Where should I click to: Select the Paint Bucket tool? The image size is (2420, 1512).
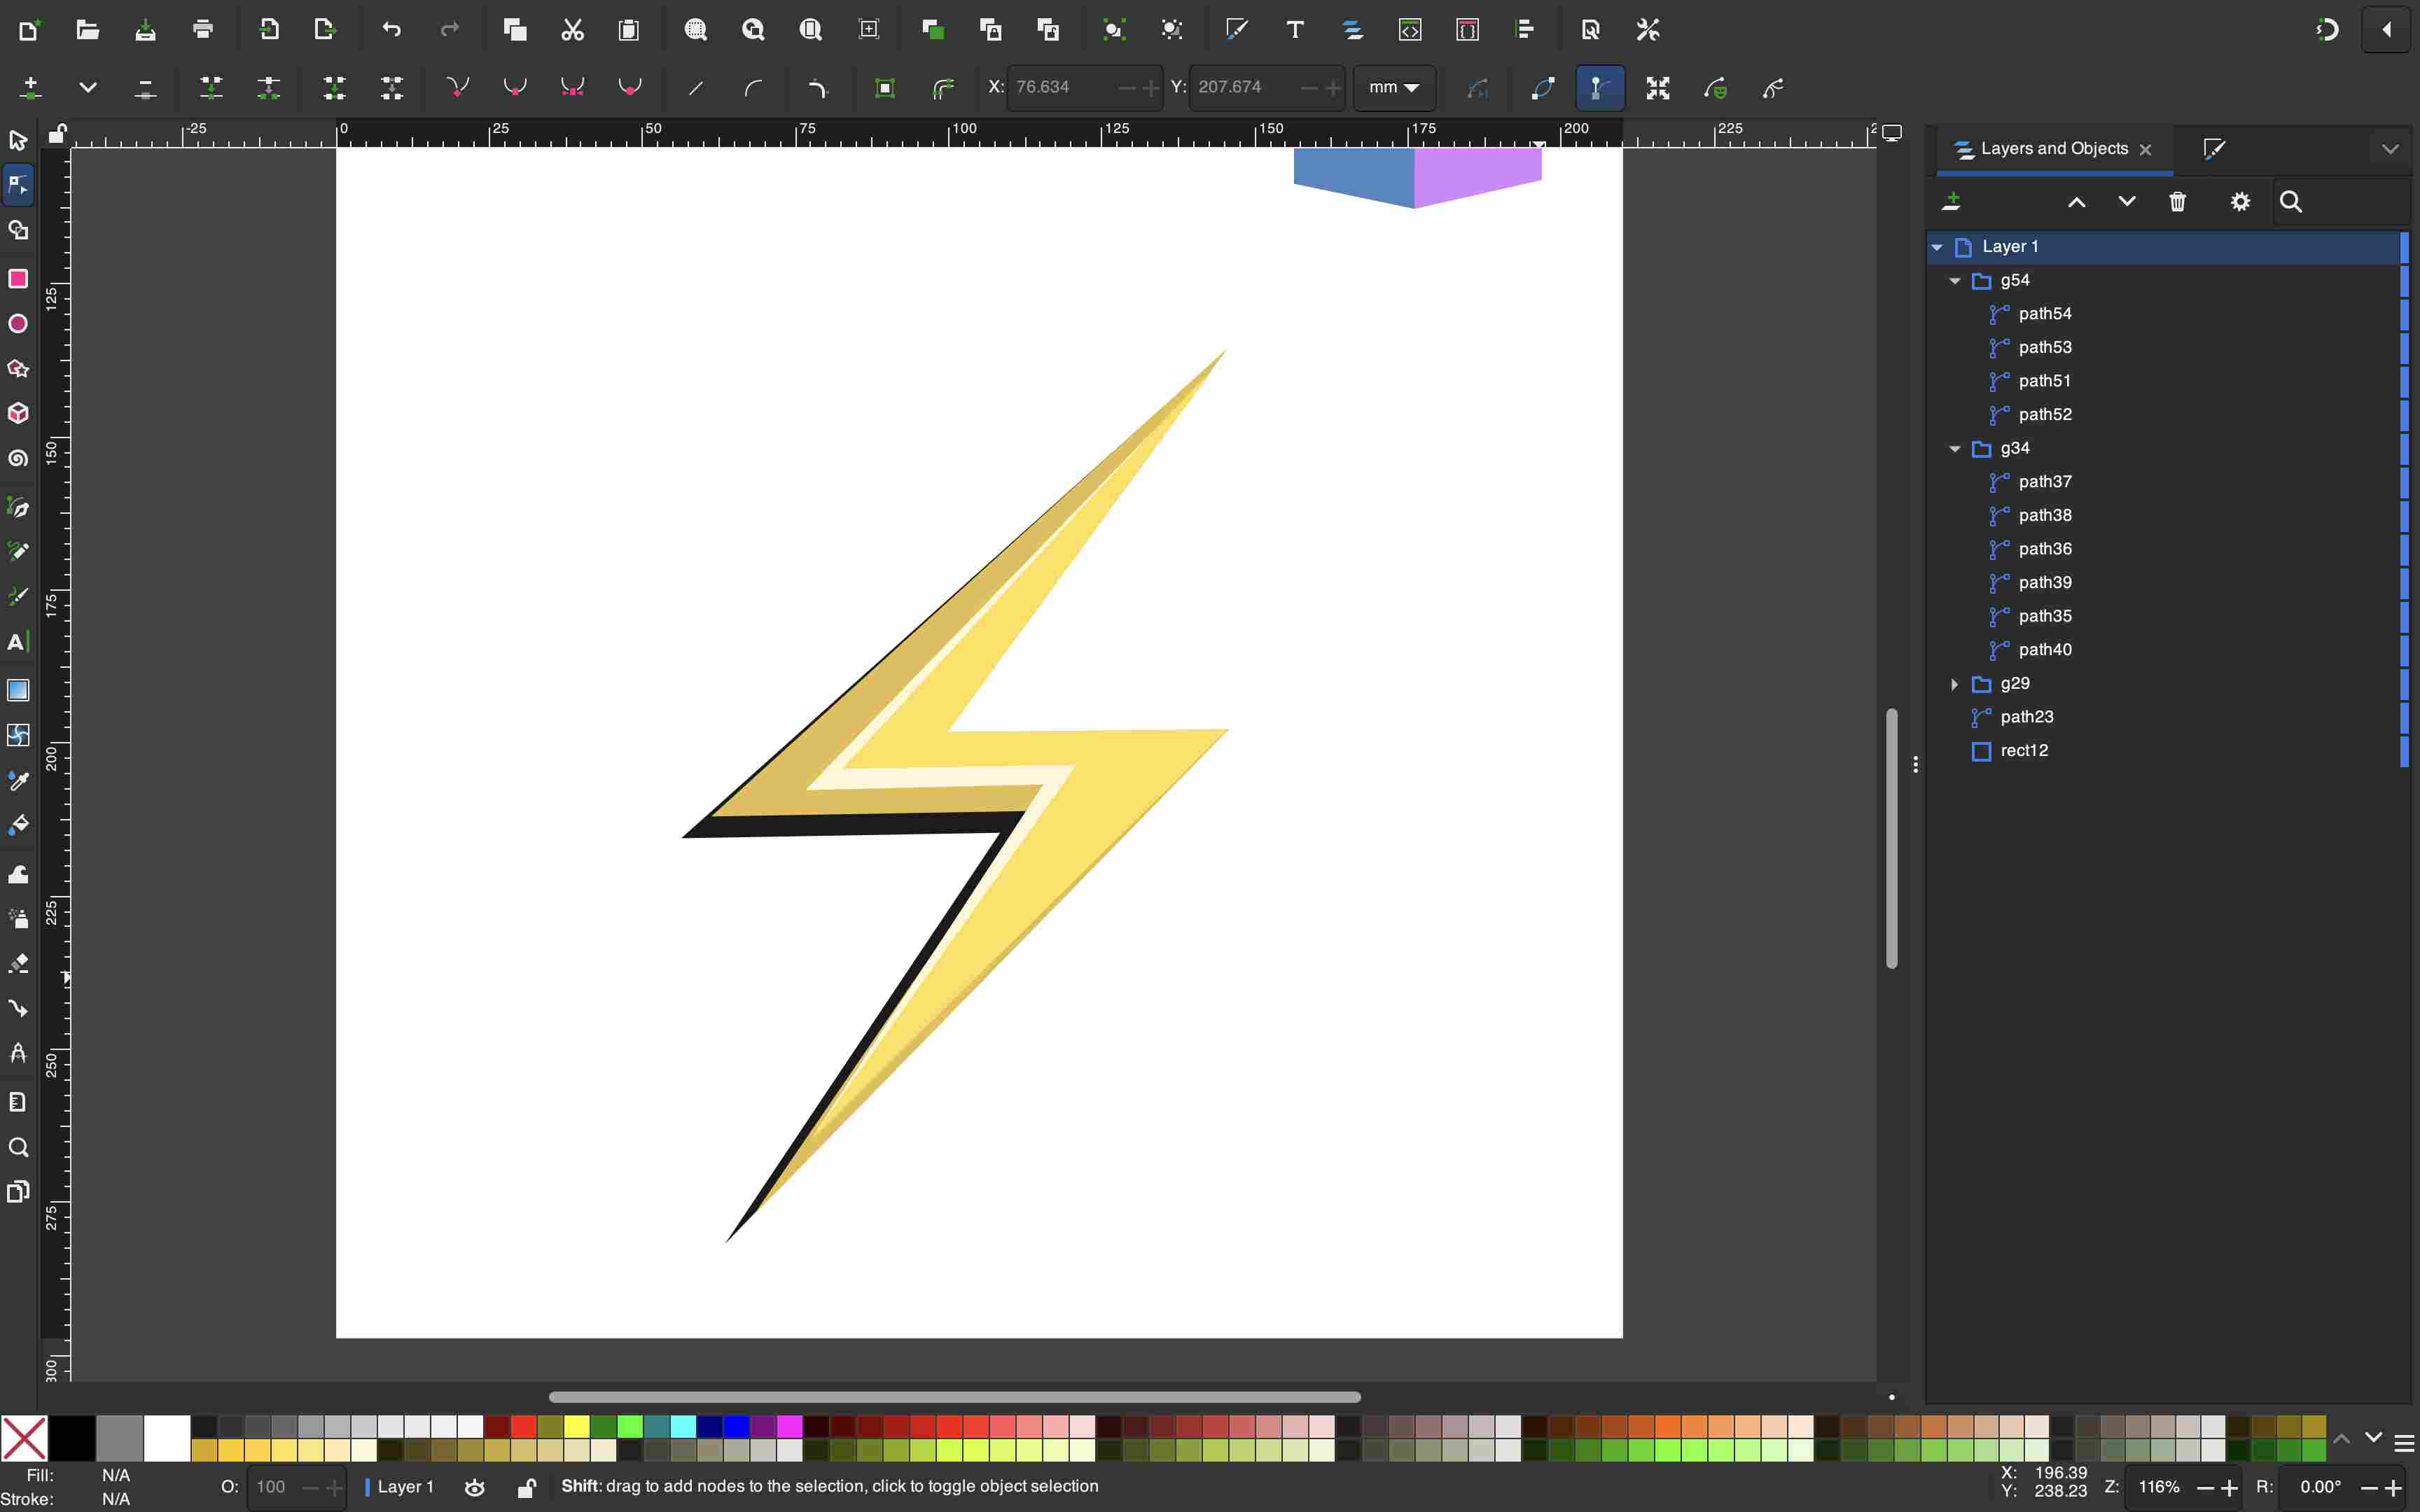(x=18, y=825)
